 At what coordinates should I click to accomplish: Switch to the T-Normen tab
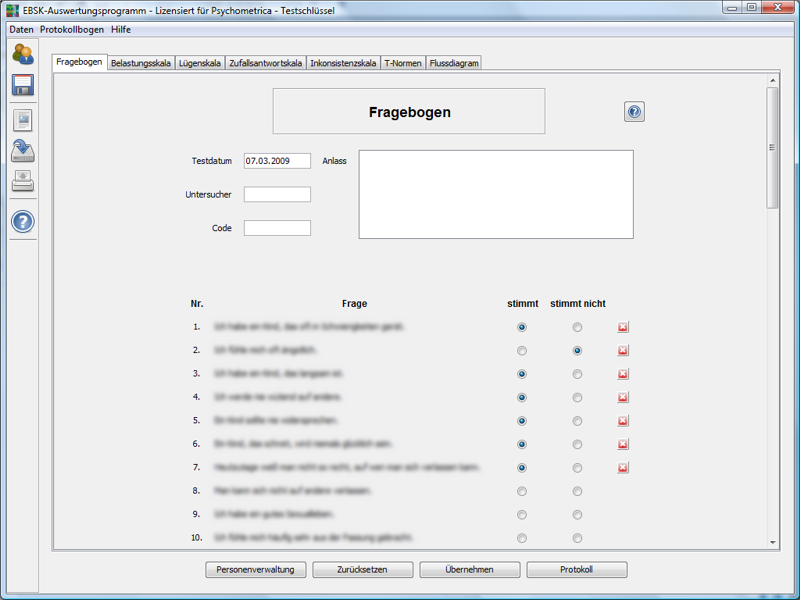(x=402, y=63)
